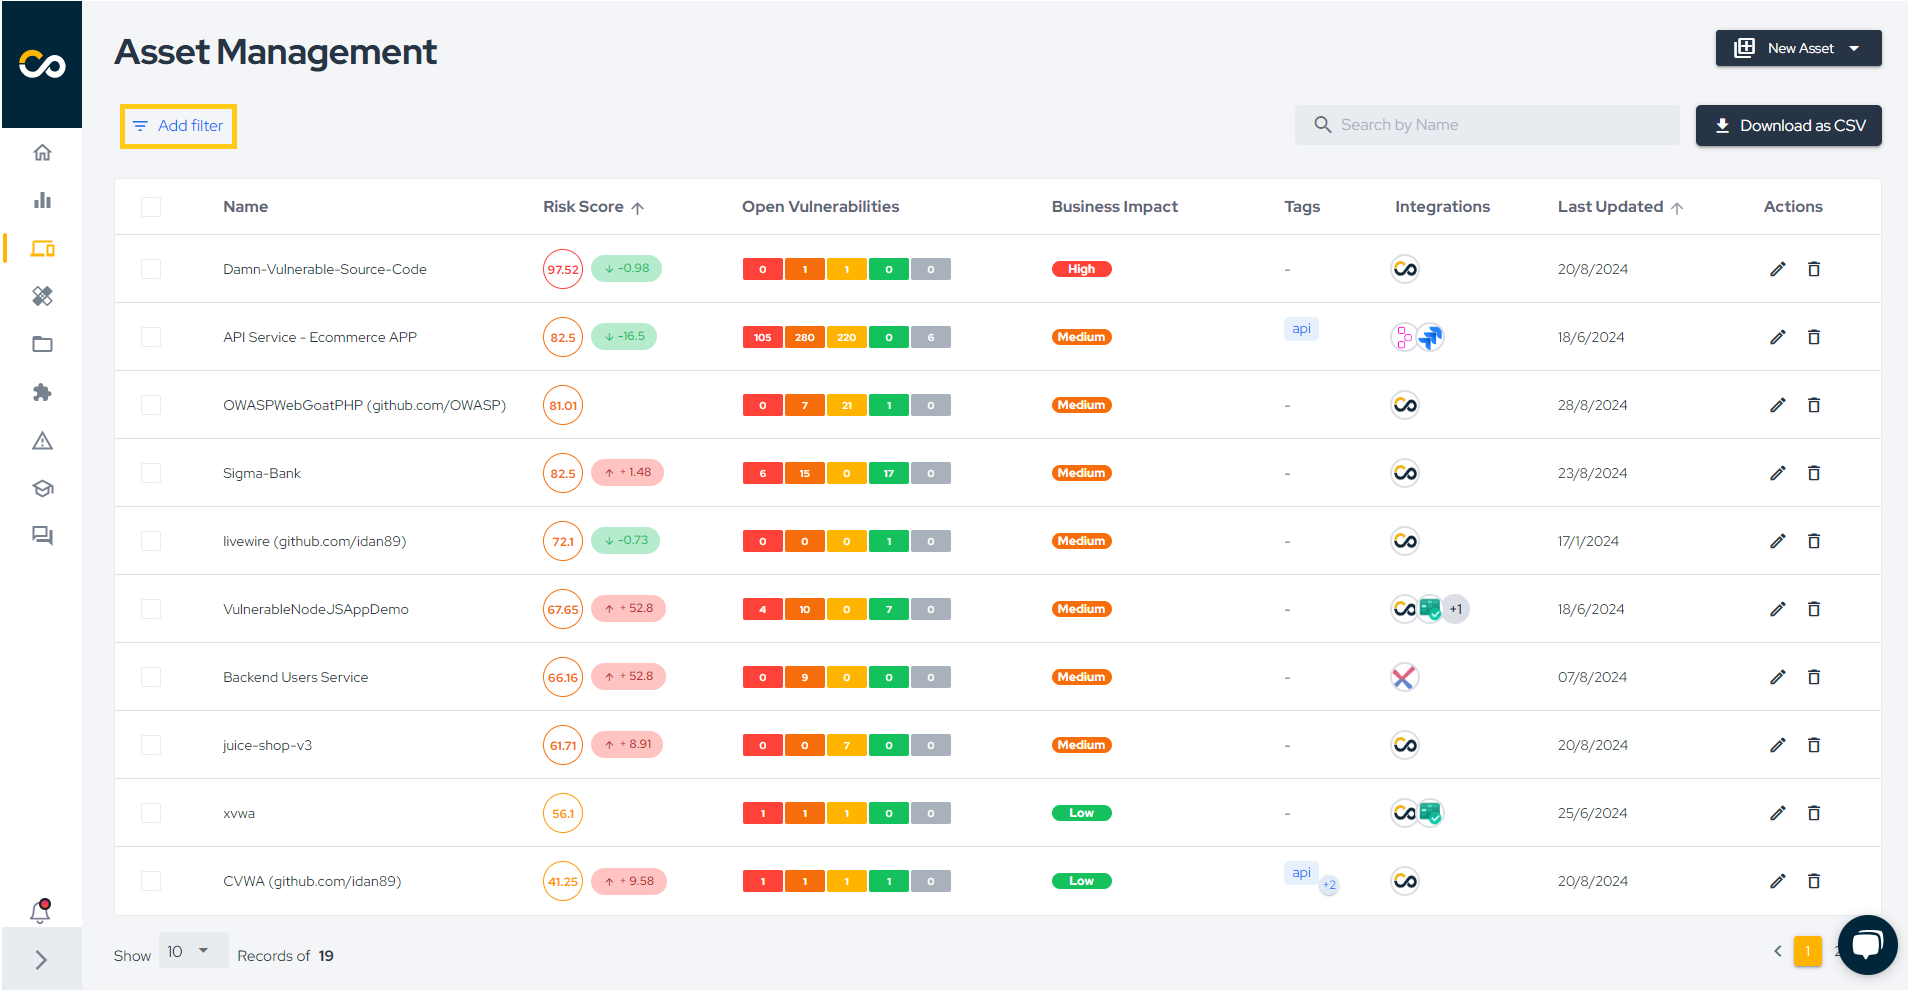1910x990 pixels.
Task: Click High impact badge on Damn-Vulnerable-Source-Code
Action: click(1082, 269)
